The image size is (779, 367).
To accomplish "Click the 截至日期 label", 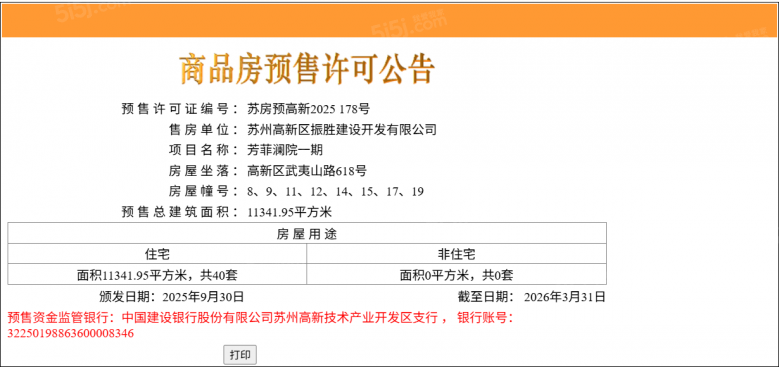I will [485, 297].
